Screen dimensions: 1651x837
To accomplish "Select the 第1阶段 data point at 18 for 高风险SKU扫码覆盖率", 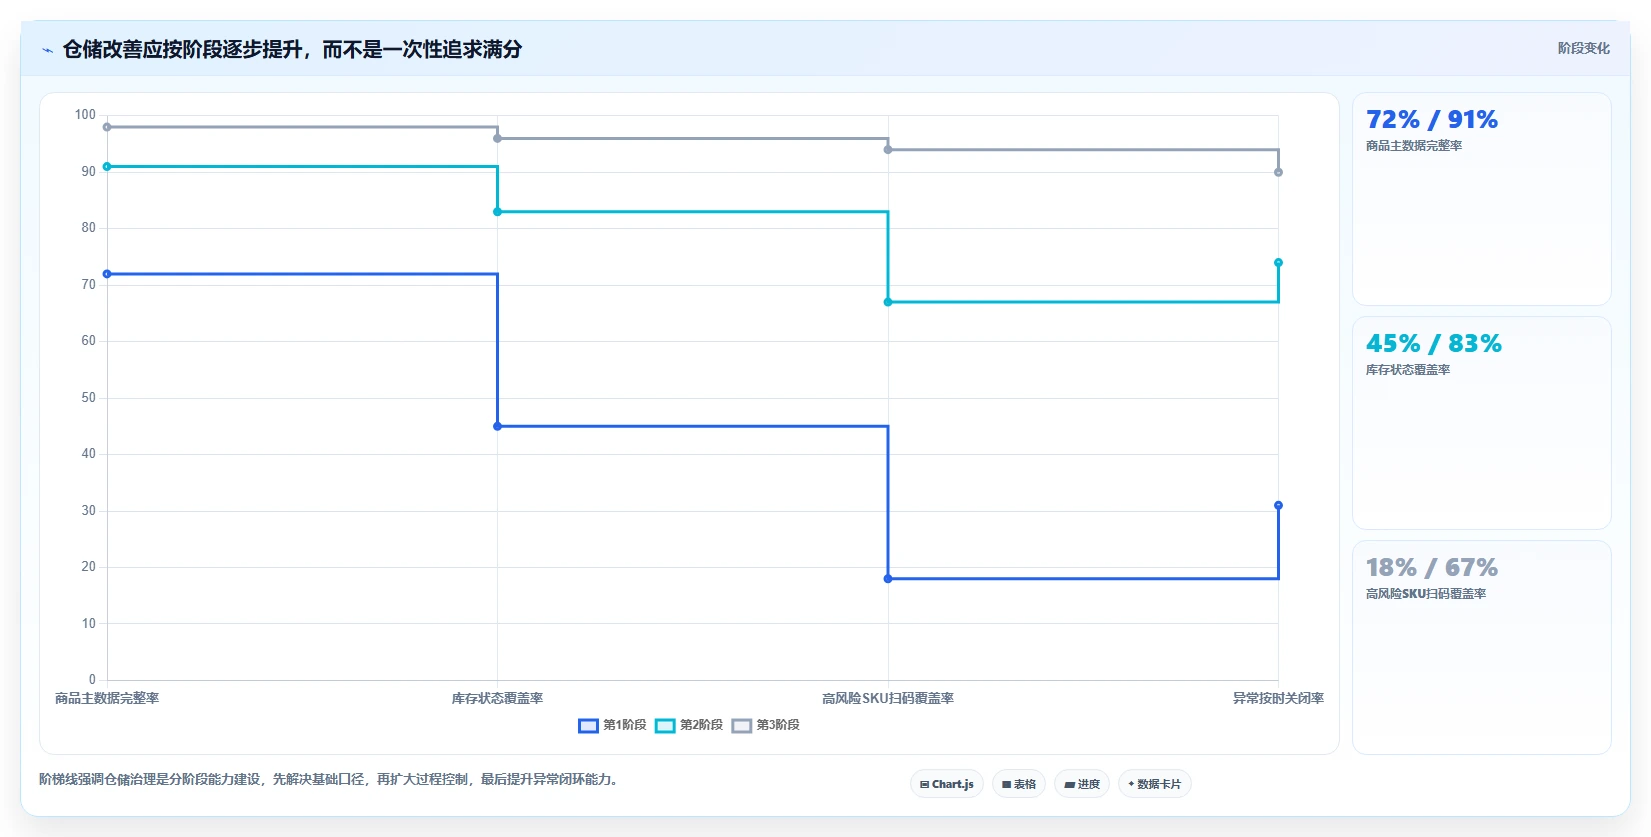I will [888, 579].
